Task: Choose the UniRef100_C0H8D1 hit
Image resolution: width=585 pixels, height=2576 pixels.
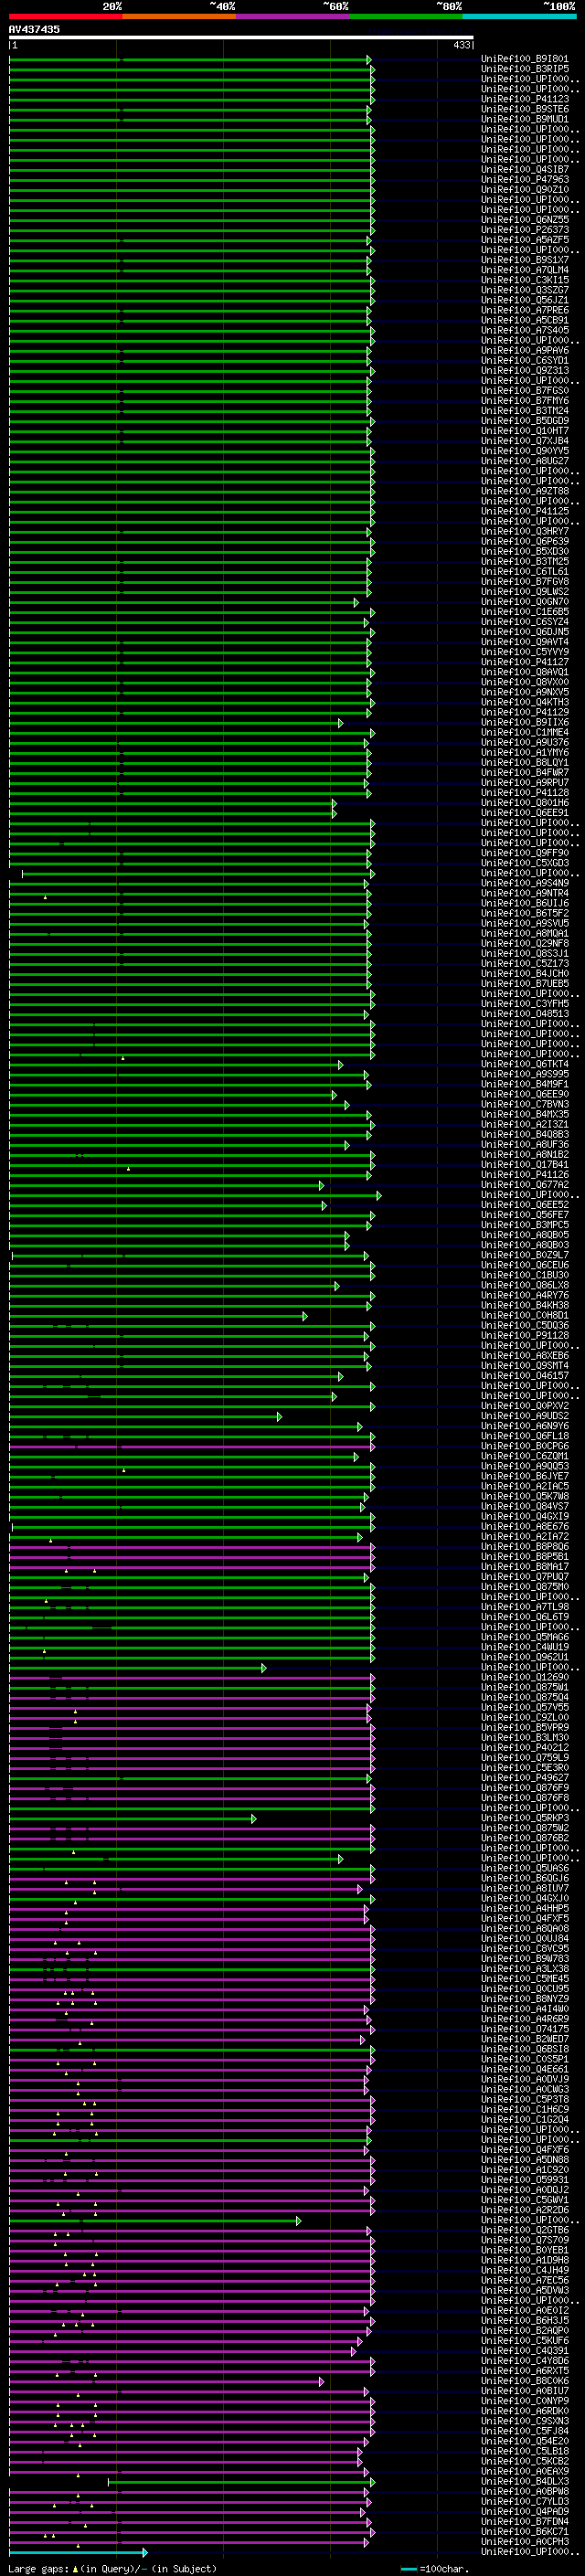Action: [x=525, y=1316]
